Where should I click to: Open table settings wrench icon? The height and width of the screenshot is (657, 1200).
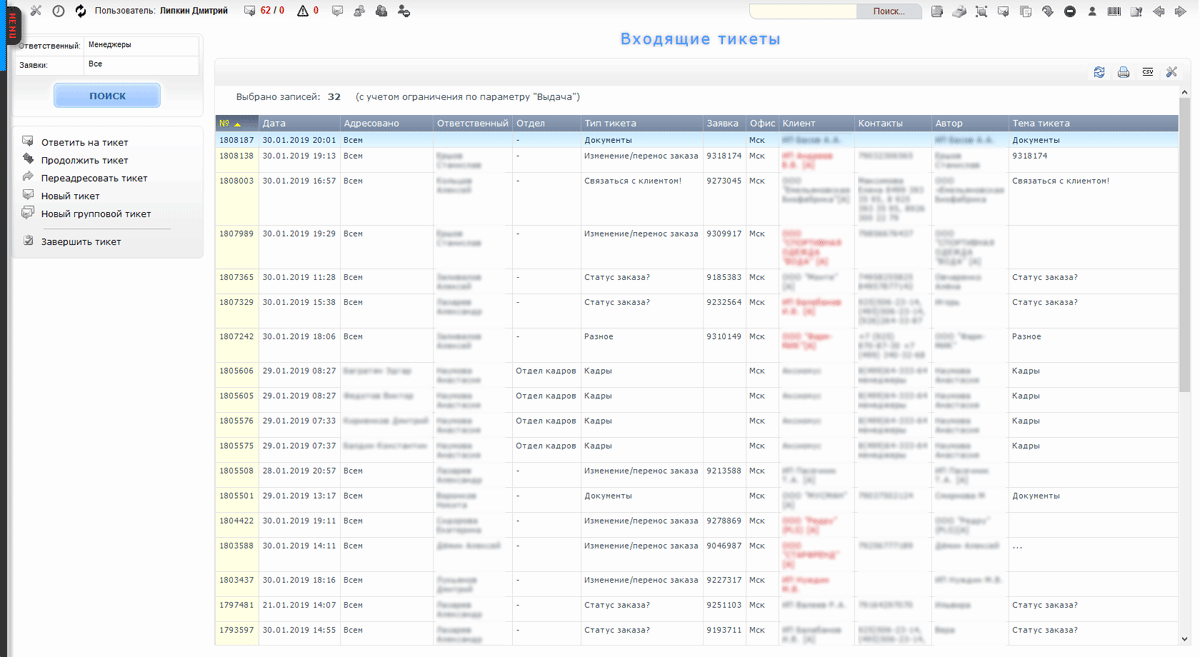pyautogui.click(x=1171, y=72)
